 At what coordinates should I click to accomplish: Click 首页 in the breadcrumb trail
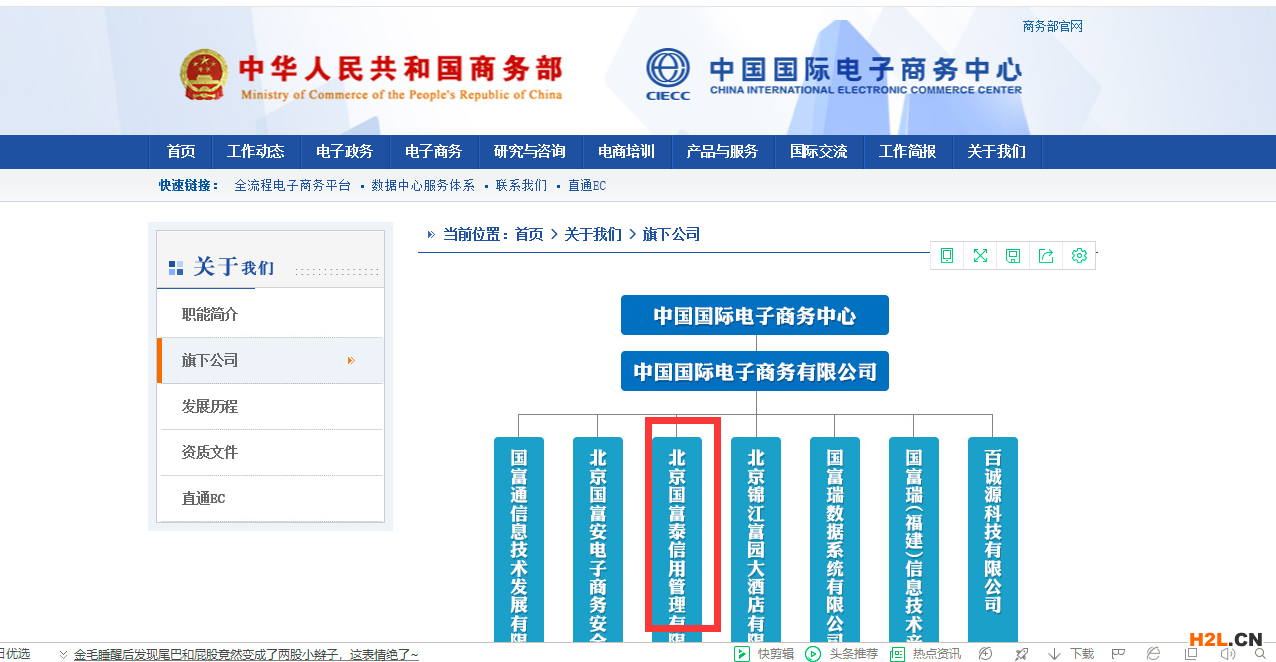pos(529,234)
